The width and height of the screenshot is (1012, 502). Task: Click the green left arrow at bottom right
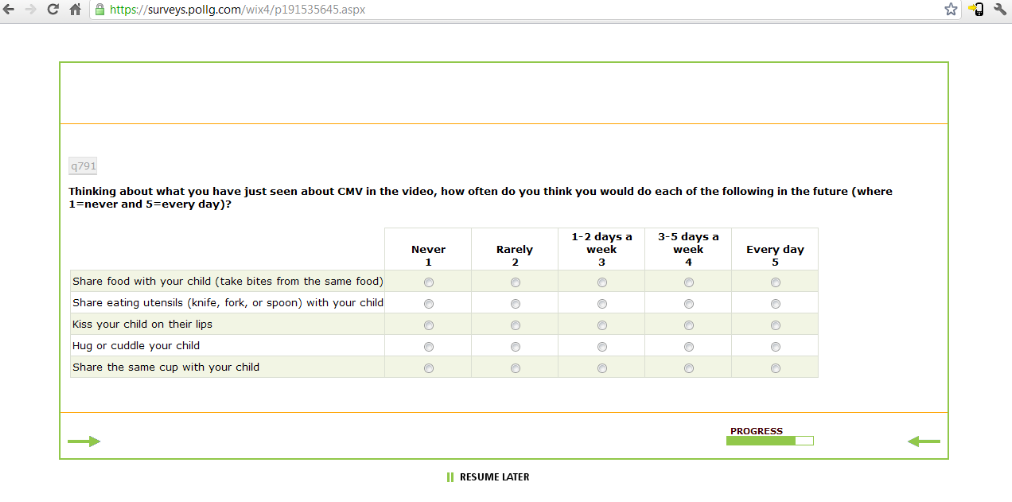(x=924, y=441)
